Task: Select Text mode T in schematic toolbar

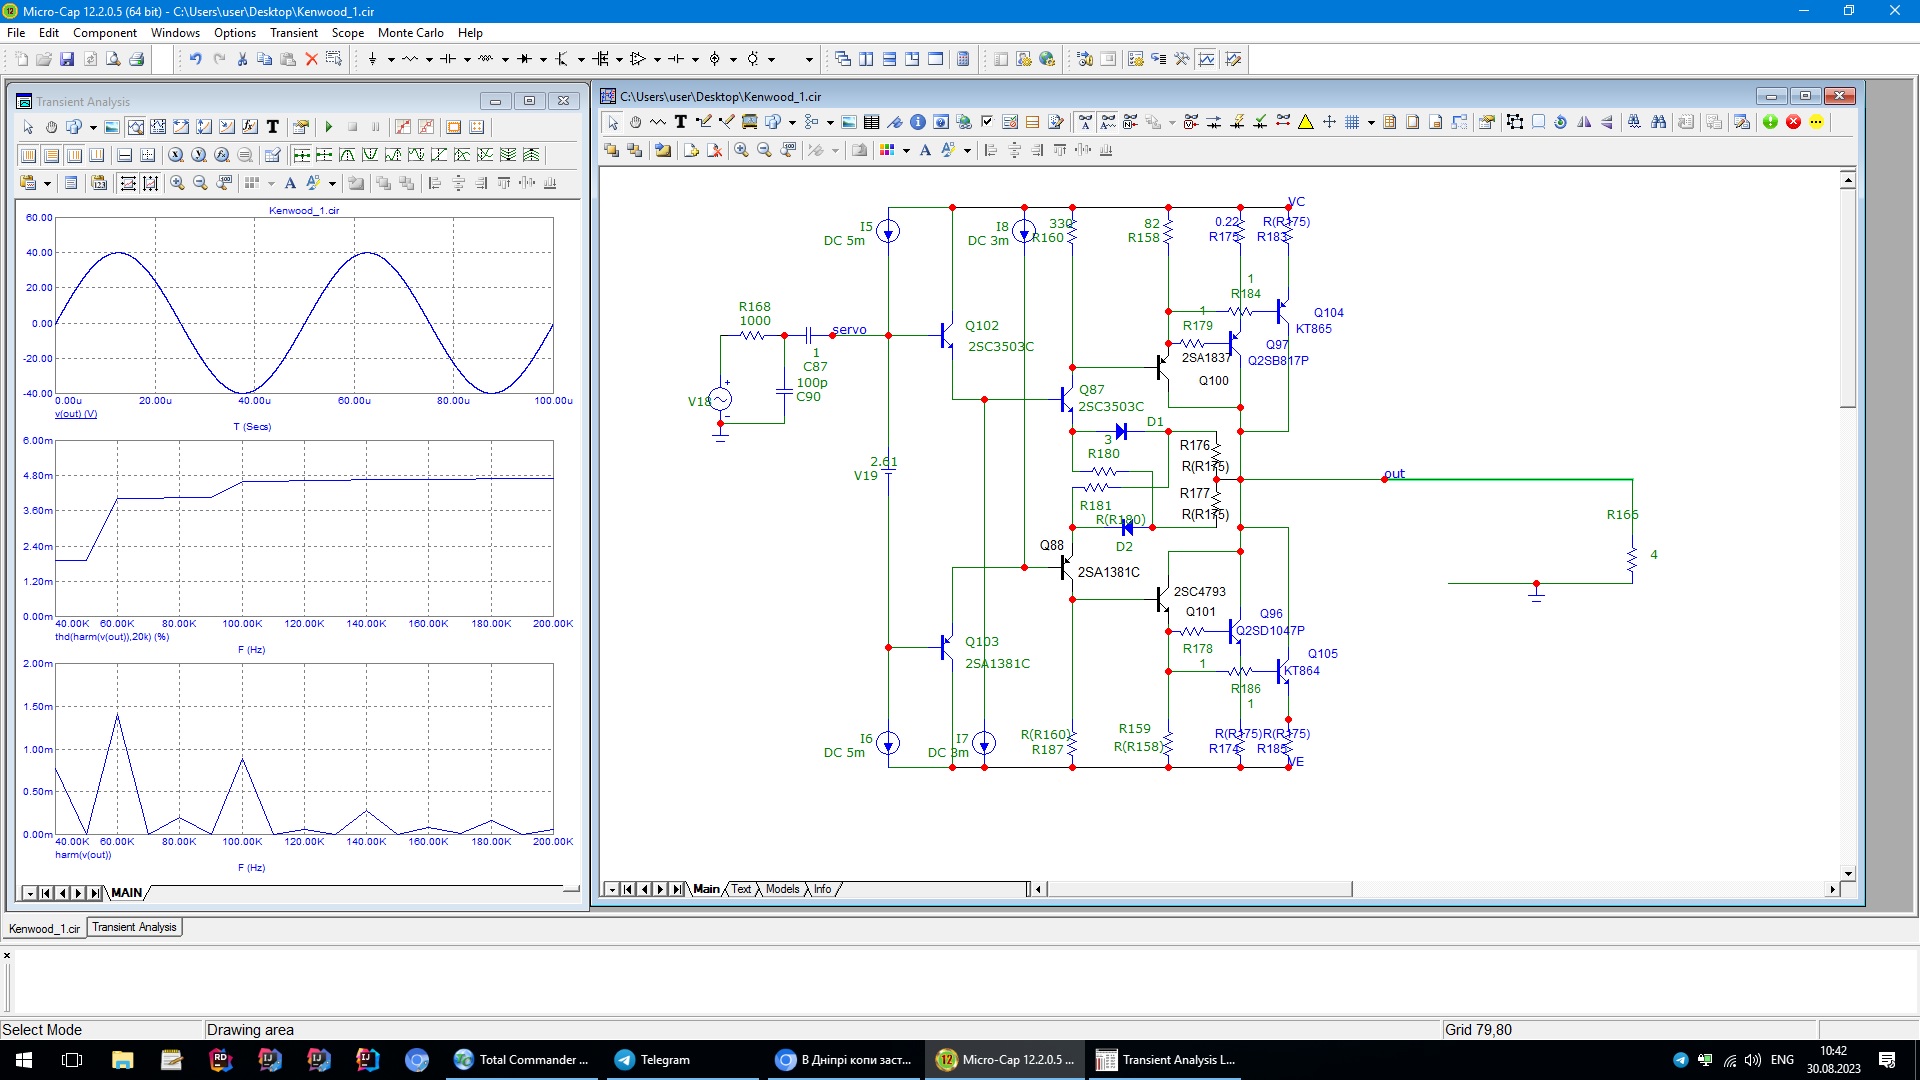Action: coord(681,122)
